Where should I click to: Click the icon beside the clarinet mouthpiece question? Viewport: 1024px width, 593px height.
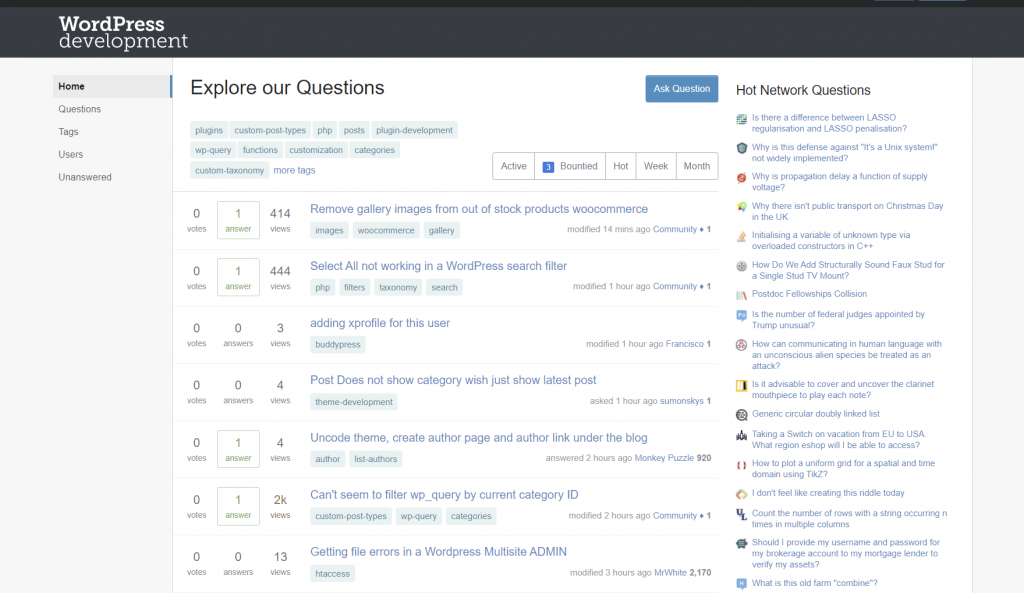[x=741, y=385]
